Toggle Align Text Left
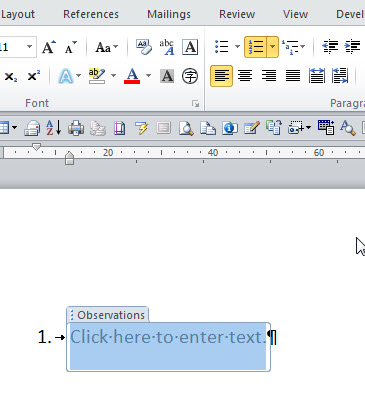365x411 pixels. click(221, 76)
